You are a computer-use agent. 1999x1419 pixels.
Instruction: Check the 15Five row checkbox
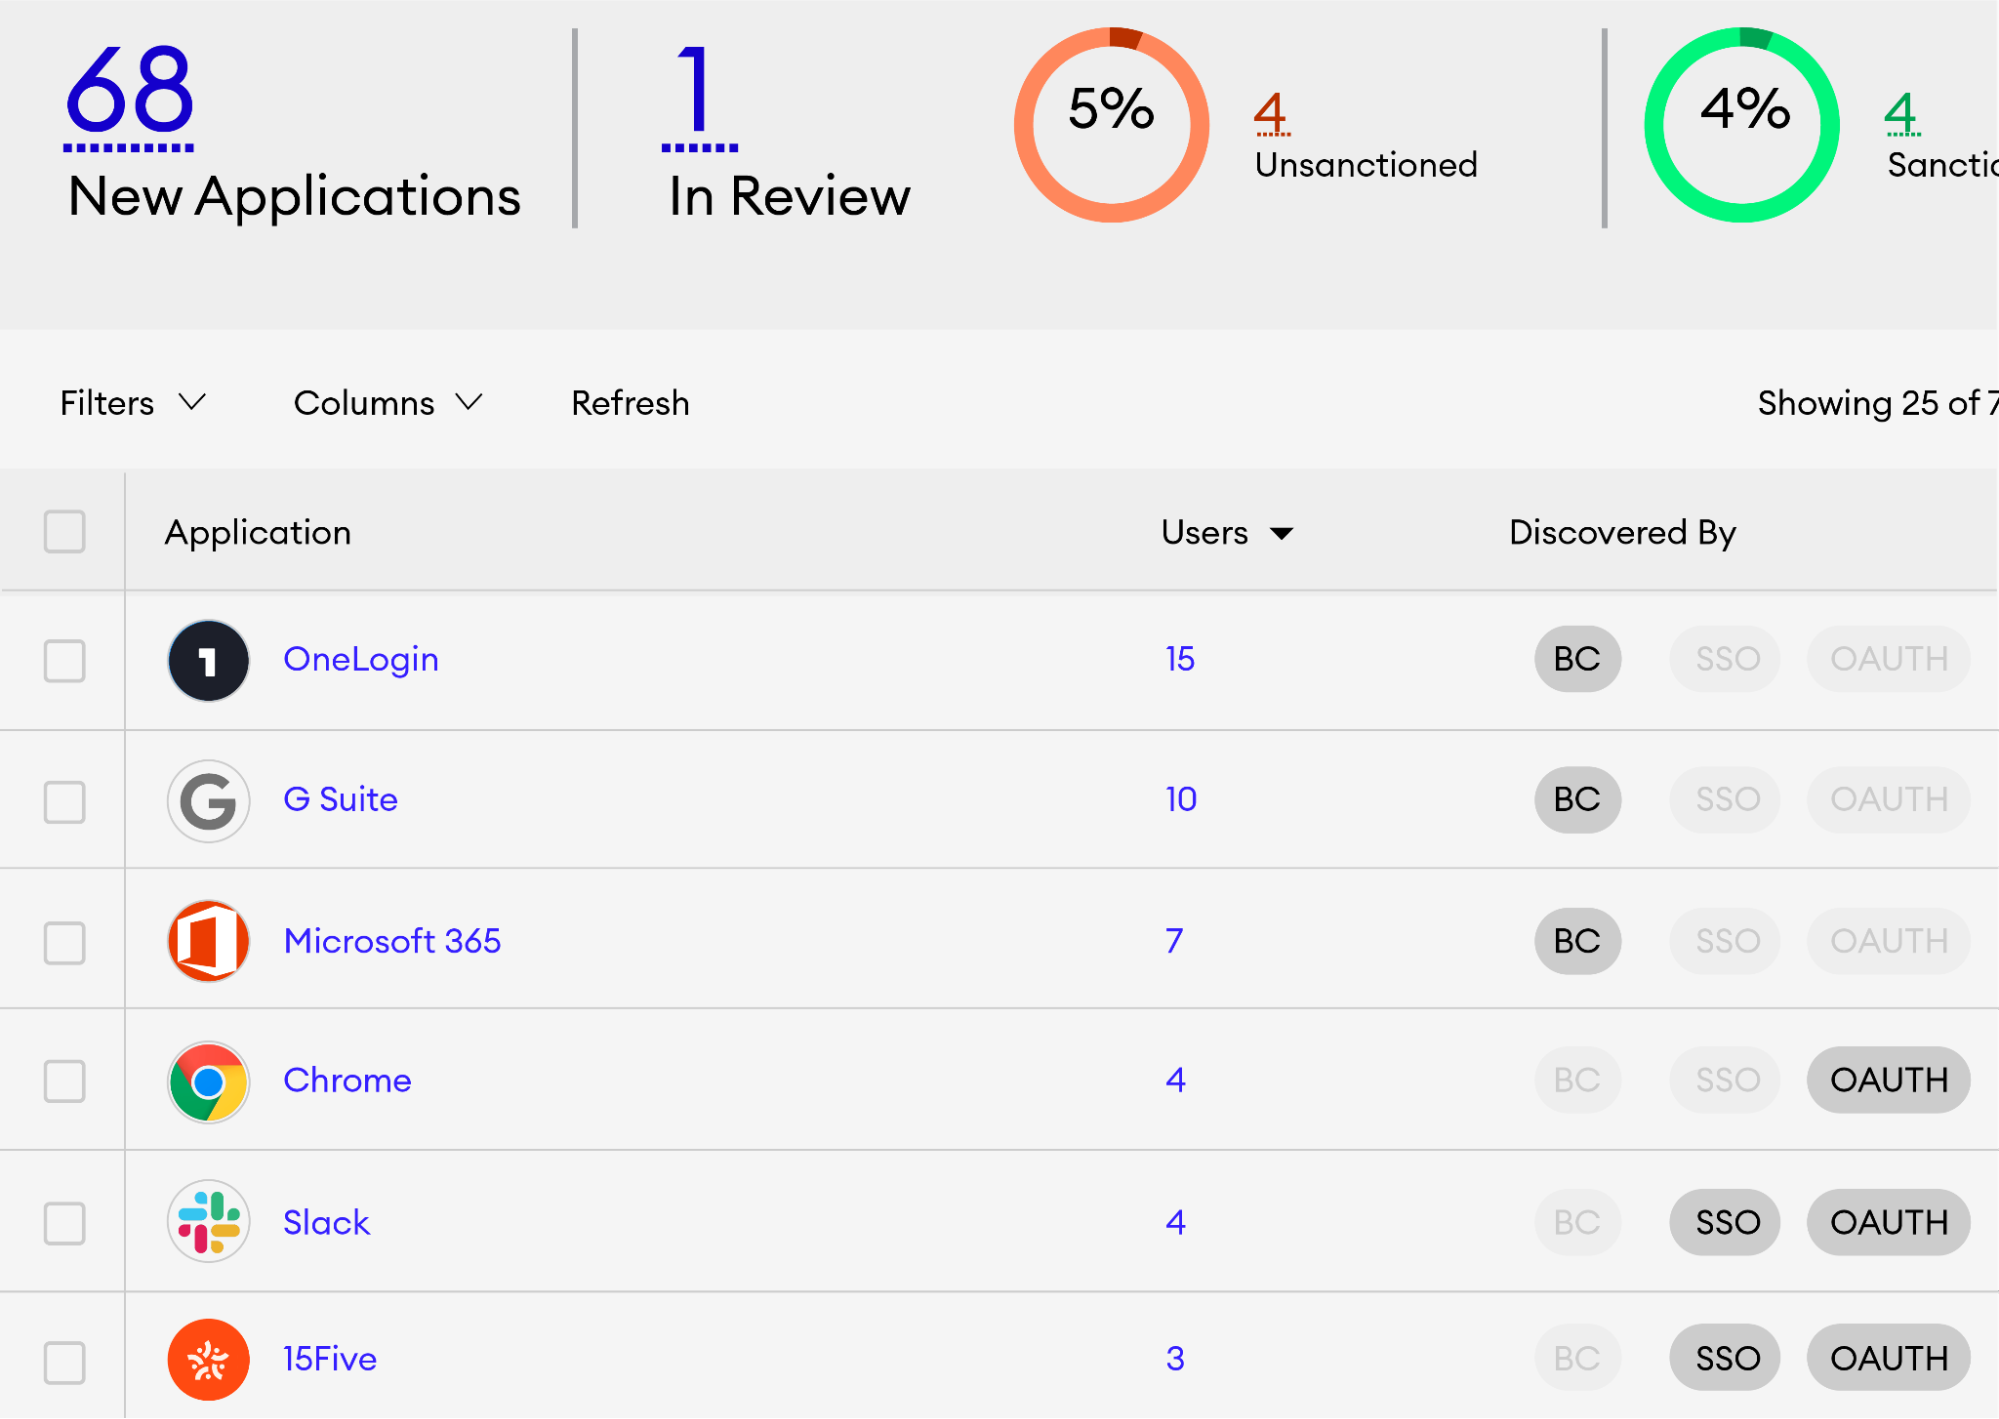click(65, 1363)
